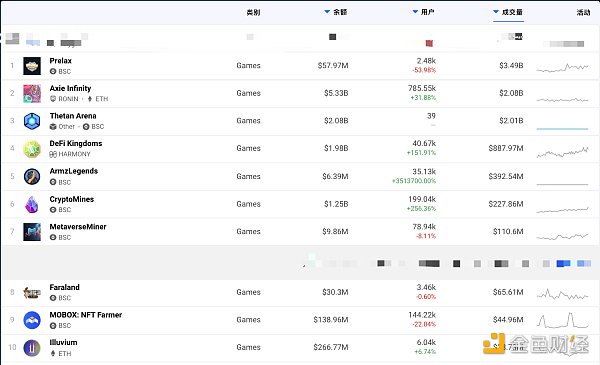The height and width of the screenshot is (365, 600).
Task: View the Faraland activity sparkline chart
Action: (x=562, y=294)
